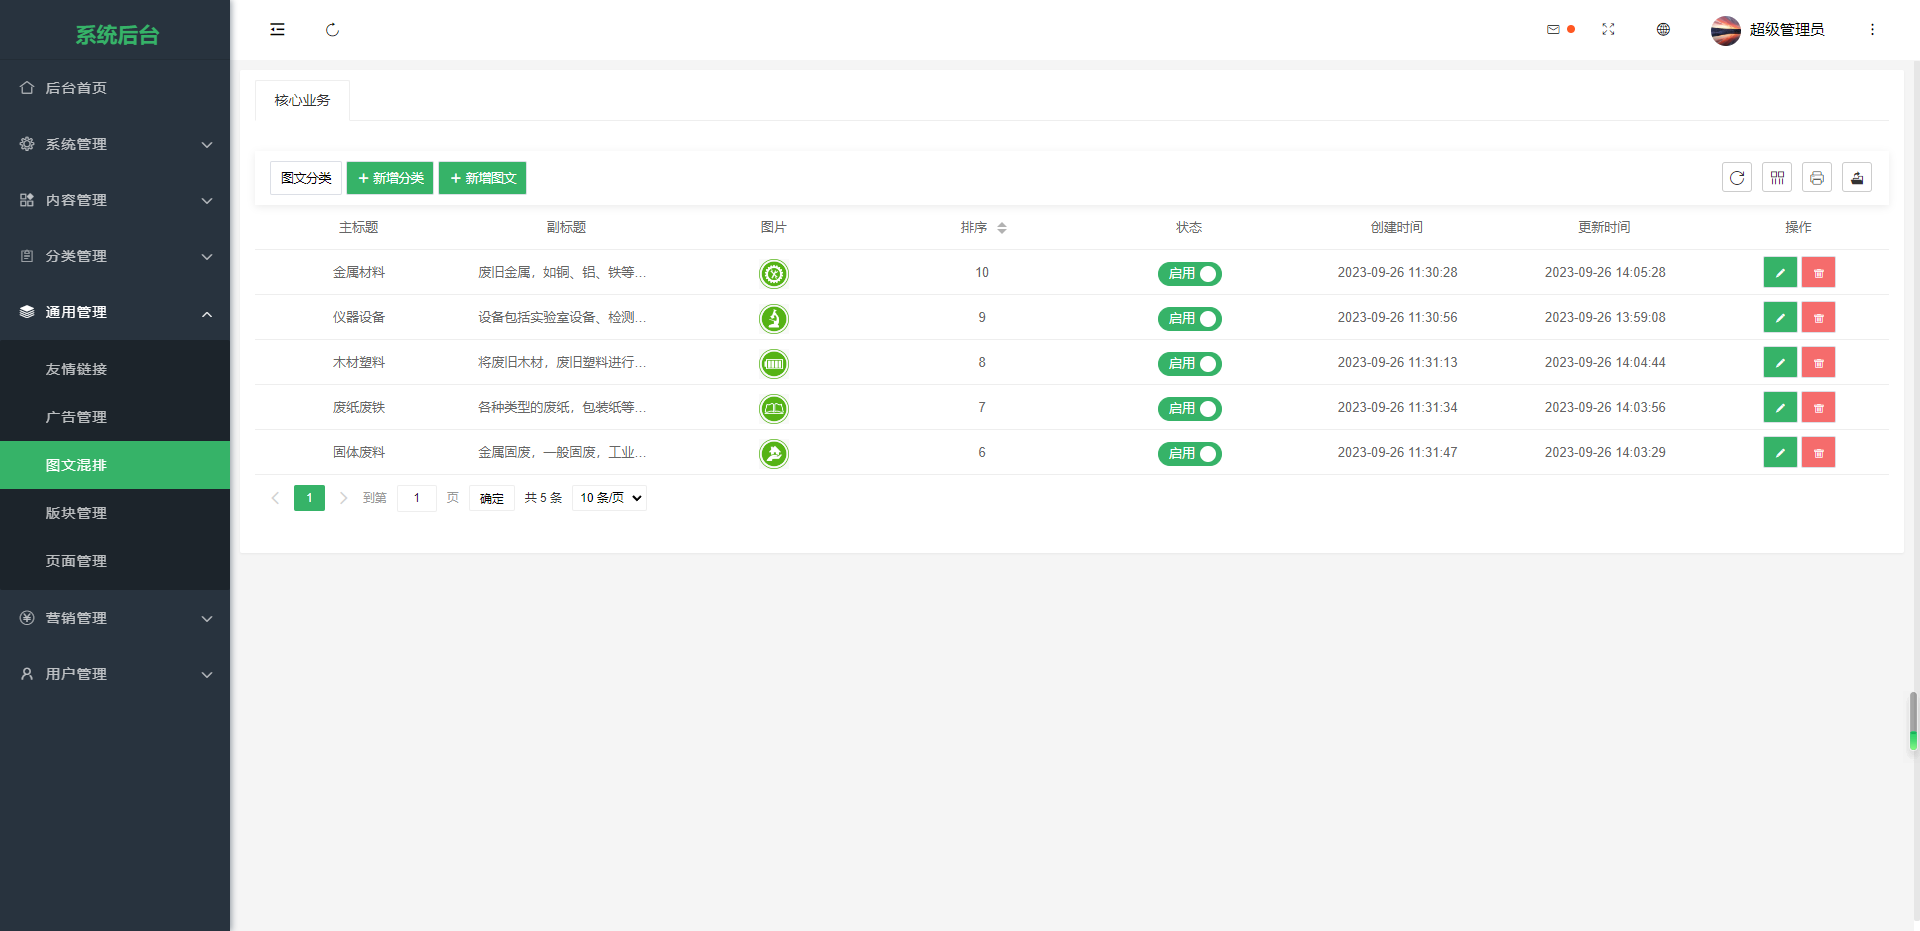Screen dimensions: 1920x931
Task: Disable the 启用 switch for 金属材料
Action: [1190, 274]
